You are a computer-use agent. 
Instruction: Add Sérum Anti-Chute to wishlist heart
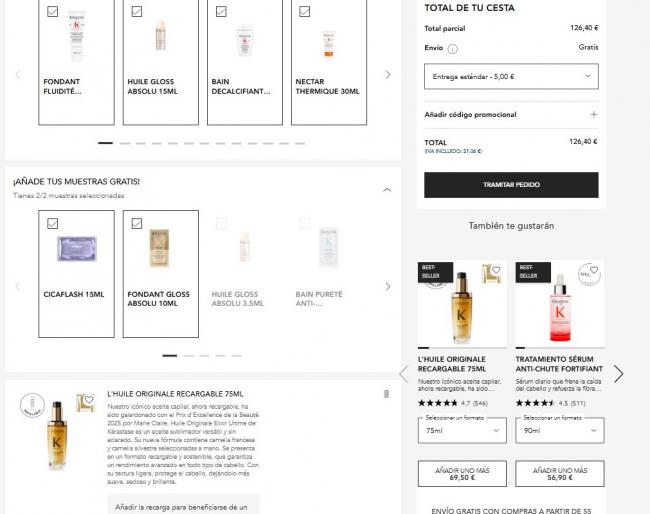coord(594,270)
